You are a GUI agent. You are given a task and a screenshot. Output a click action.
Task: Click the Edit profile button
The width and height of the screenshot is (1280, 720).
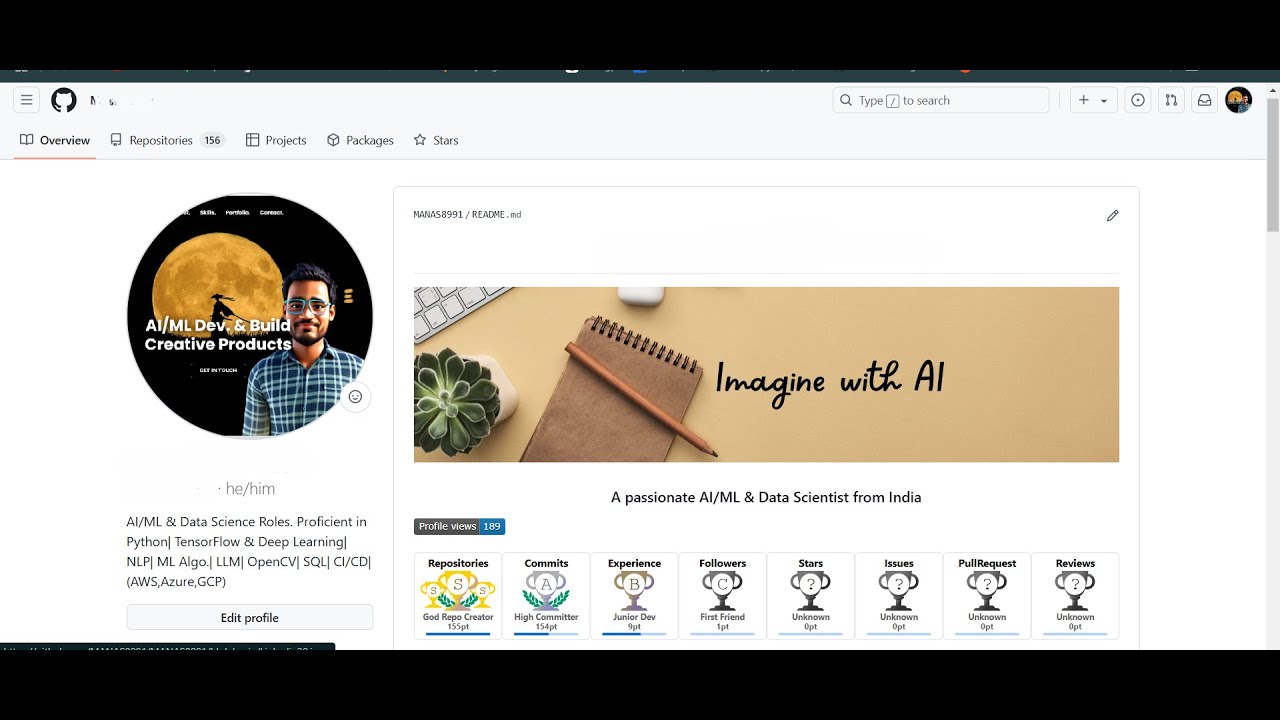250,618
